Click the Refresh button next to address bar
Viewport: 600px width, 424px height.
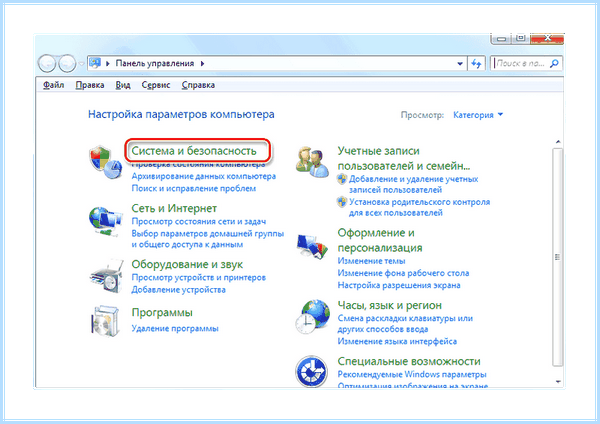[x=476, y=64]
